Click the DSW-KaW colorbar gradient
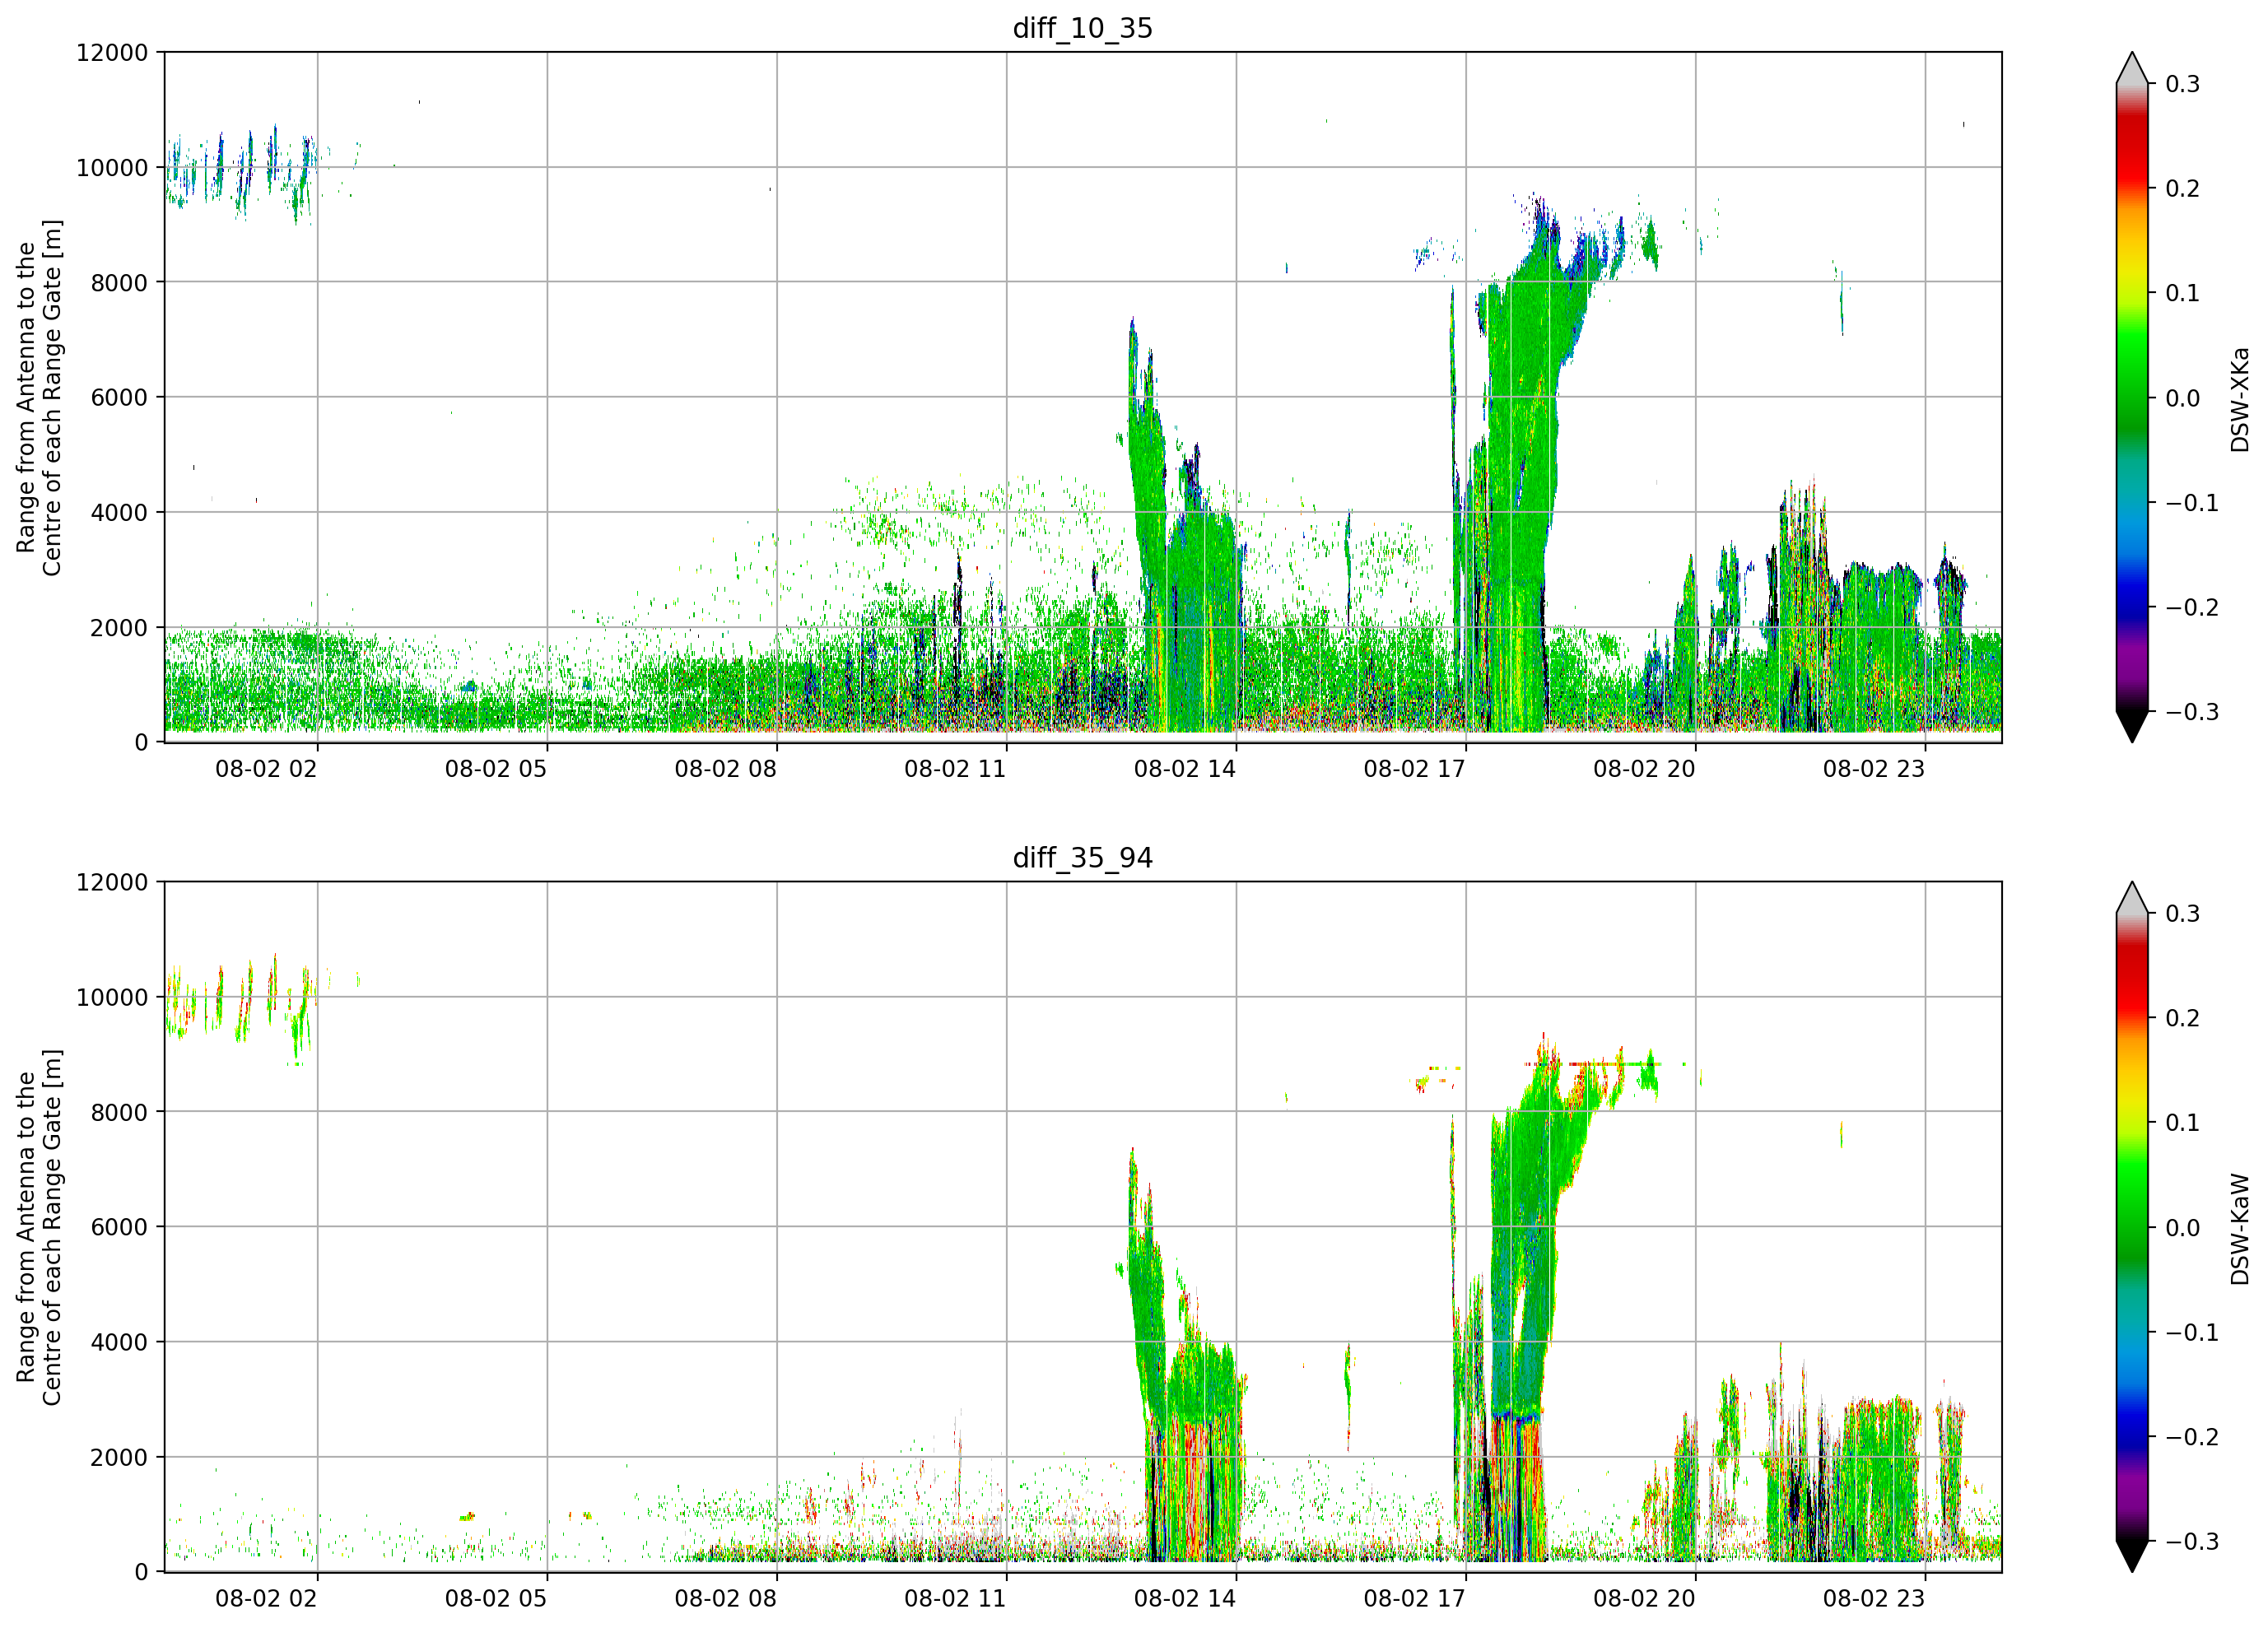Screen dimensions: 2268x1628 pos(2132,1227)
